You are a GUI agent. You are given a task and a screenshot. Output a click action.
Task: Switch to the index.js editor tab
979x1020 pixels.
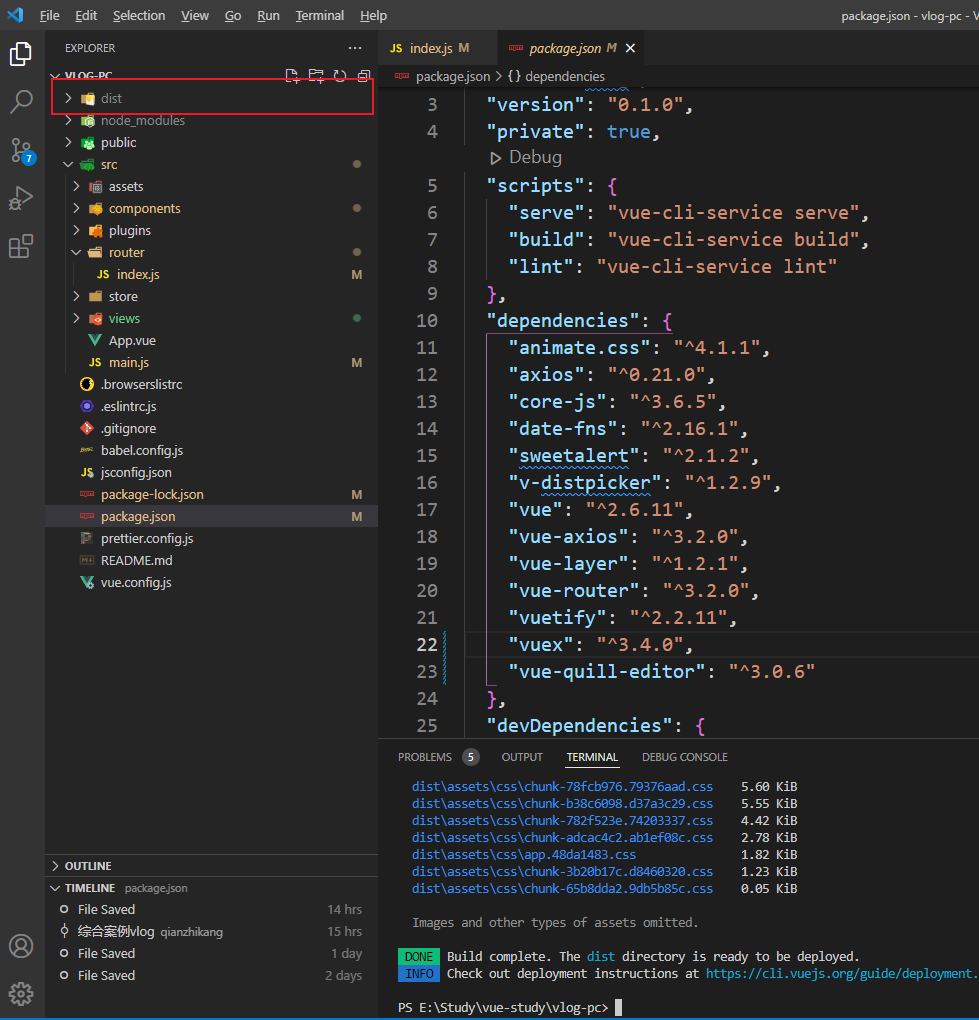pos(437,48)
